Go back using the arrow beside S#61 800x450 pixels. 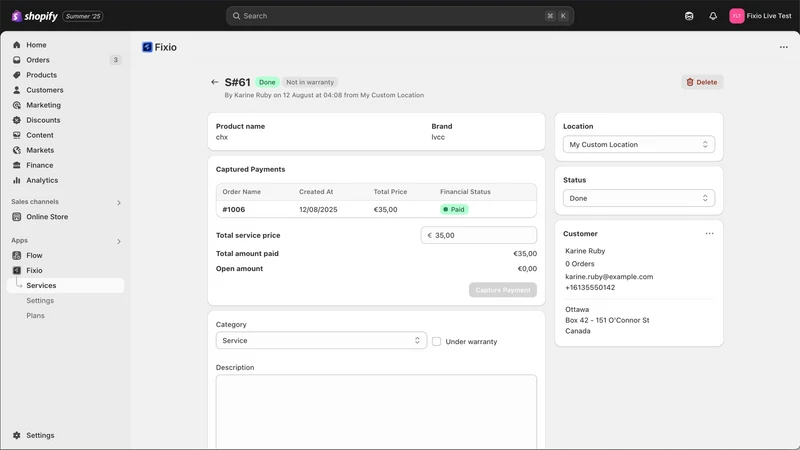[214, 82]
